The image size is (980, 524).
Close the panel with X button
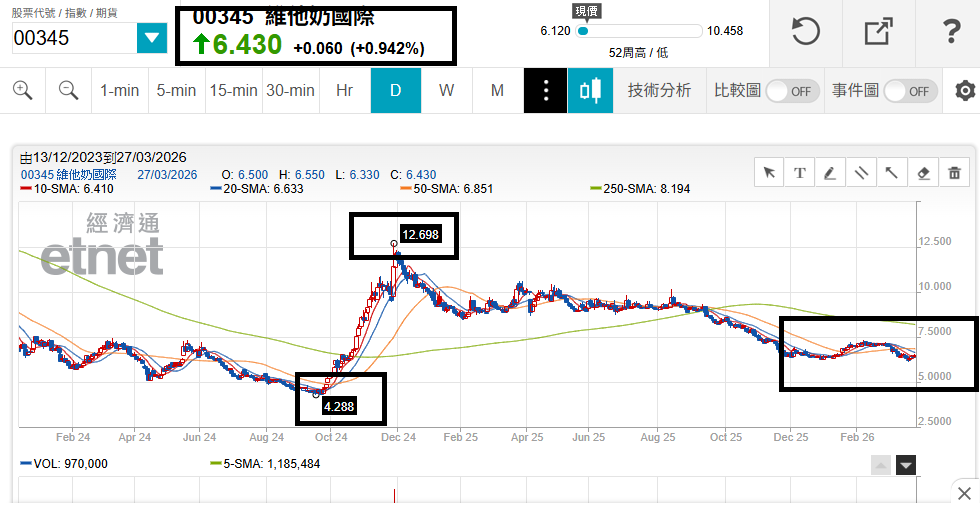[964, 493]
